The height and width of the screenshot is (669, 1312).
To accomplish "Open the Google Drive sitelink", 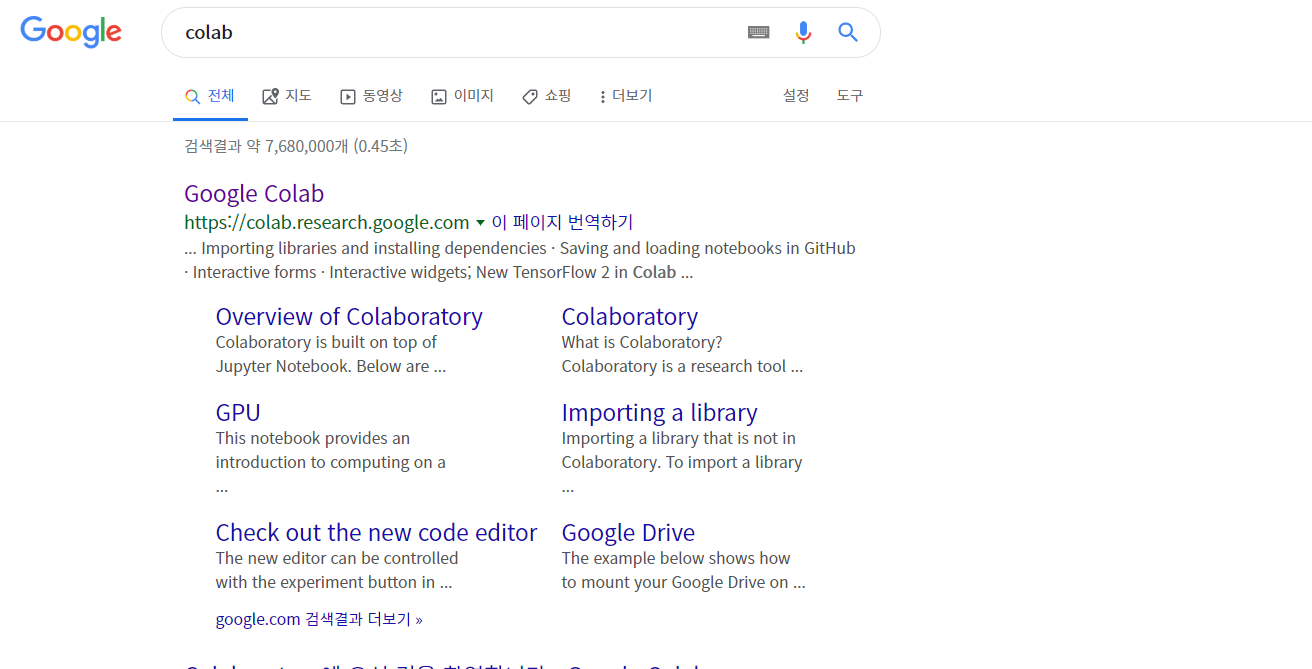I will (x=628, y=533).
